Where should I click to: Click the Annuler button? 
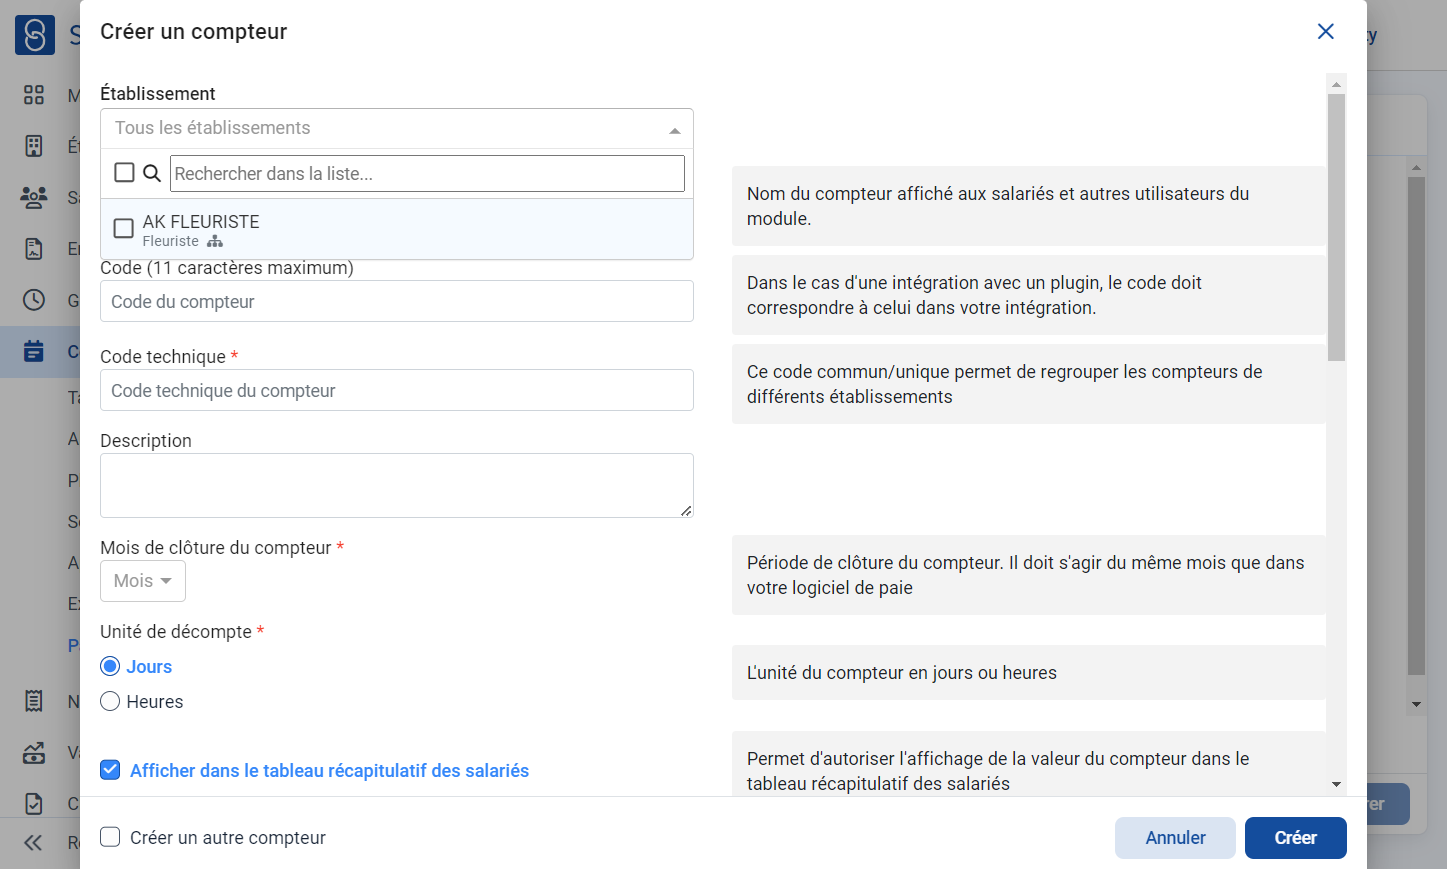click(1175, 838)
